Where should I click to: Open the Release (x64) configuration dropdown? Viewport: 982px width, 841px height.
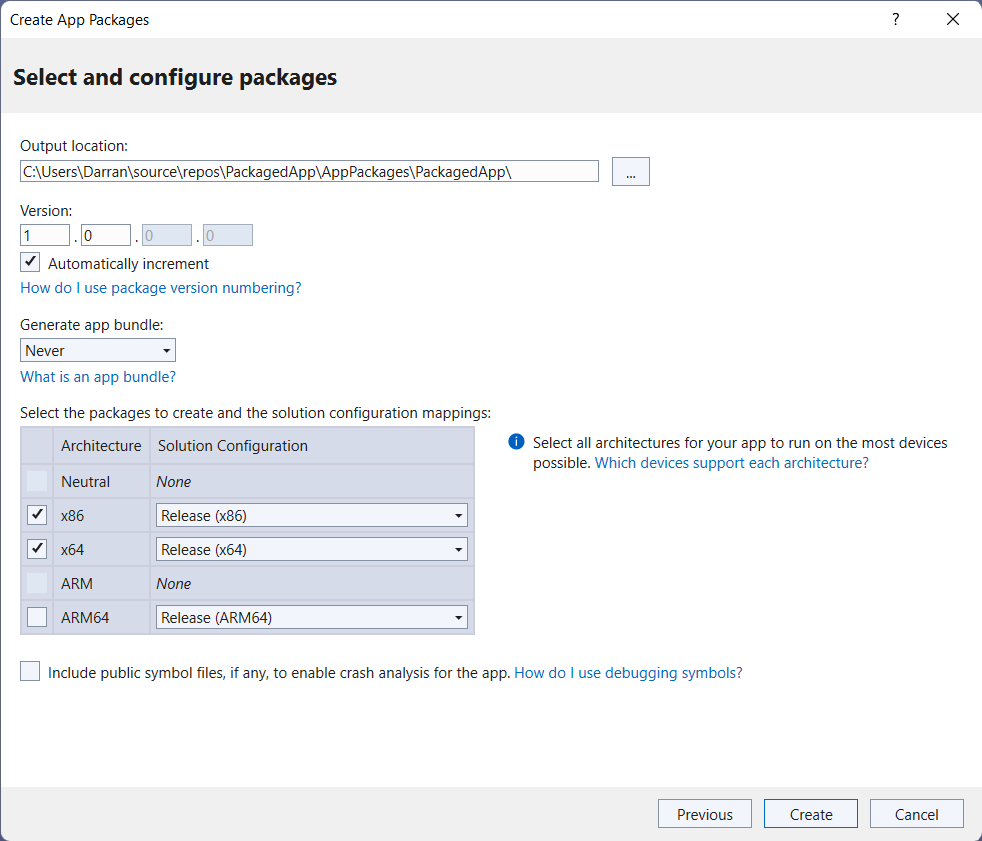pos(459,548)
